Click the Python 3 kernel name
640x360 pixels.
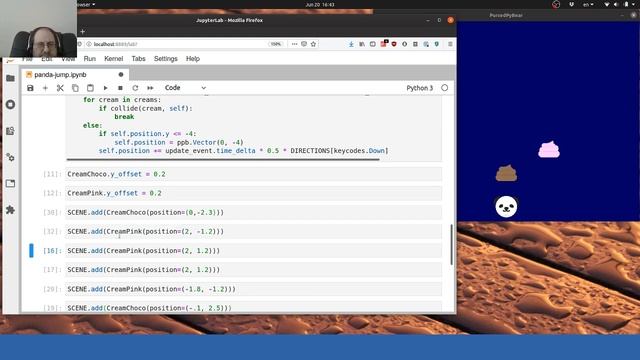coord(420,88)
